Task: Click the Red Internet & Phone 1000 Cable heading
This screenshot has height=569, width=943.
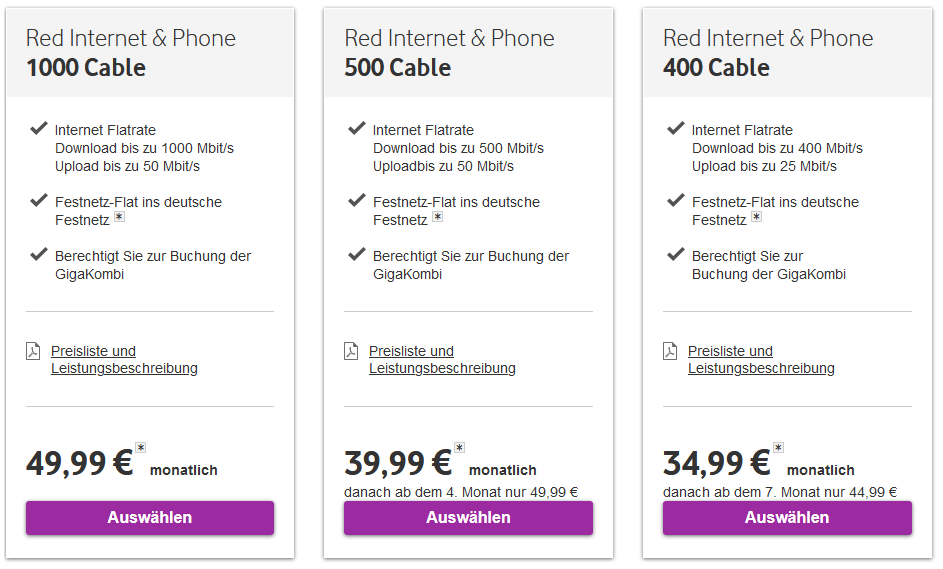Action: [131, 53]
